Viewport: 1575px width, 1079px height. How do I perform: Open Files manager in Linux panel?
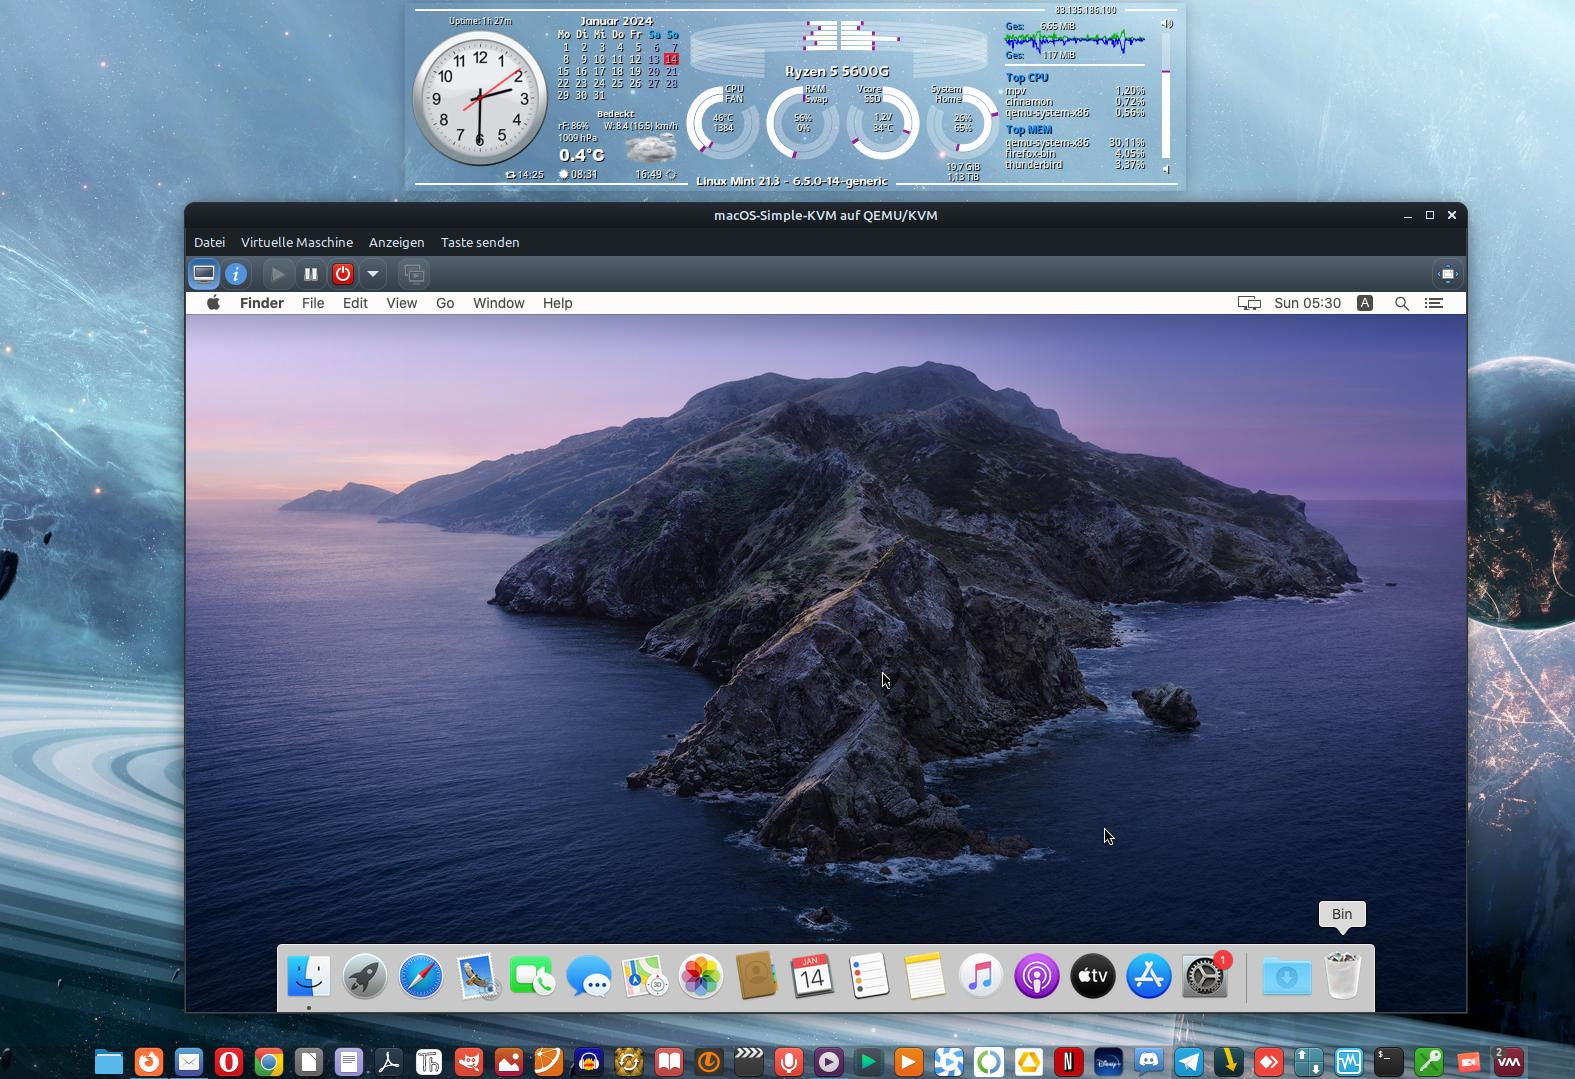click(109, 1061)
